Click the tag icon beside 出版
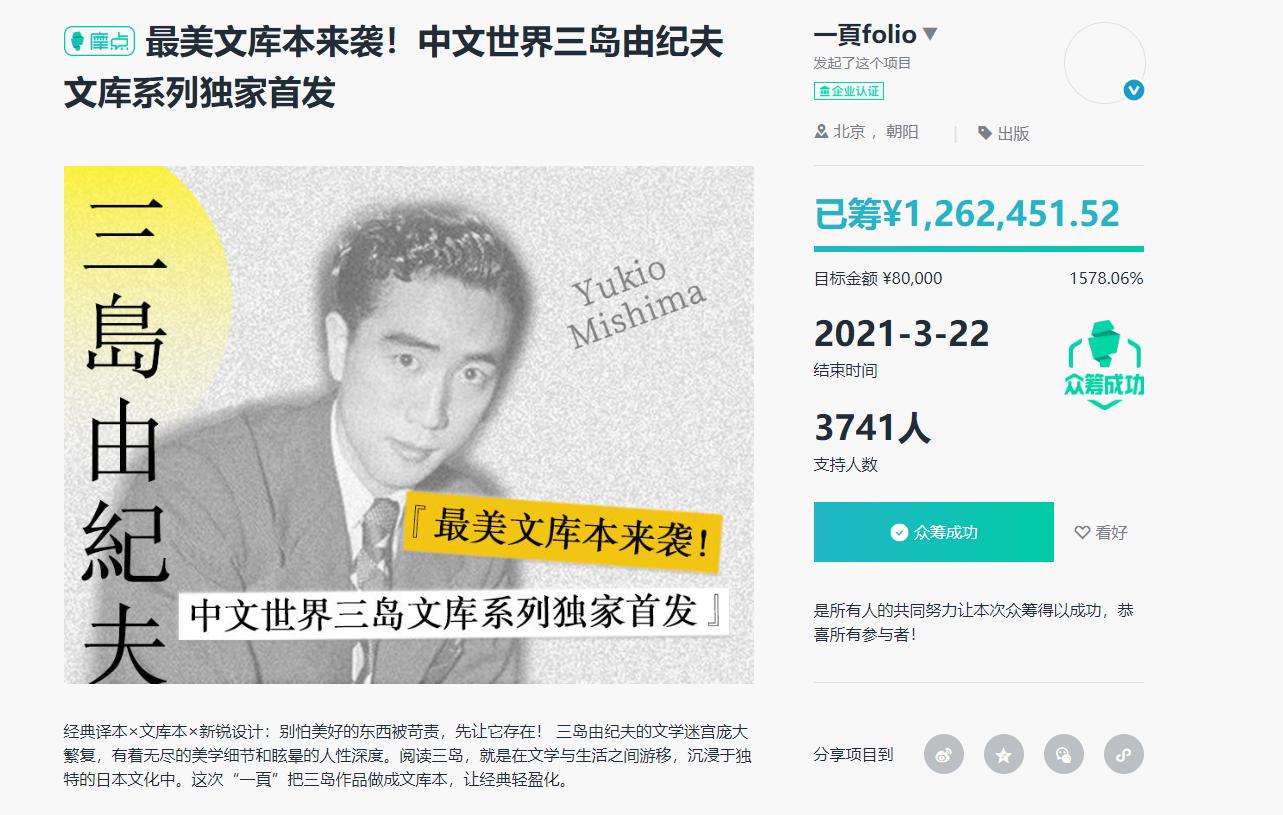The height and width of the screenshot is (815, 1283). (x=985, y=133)
